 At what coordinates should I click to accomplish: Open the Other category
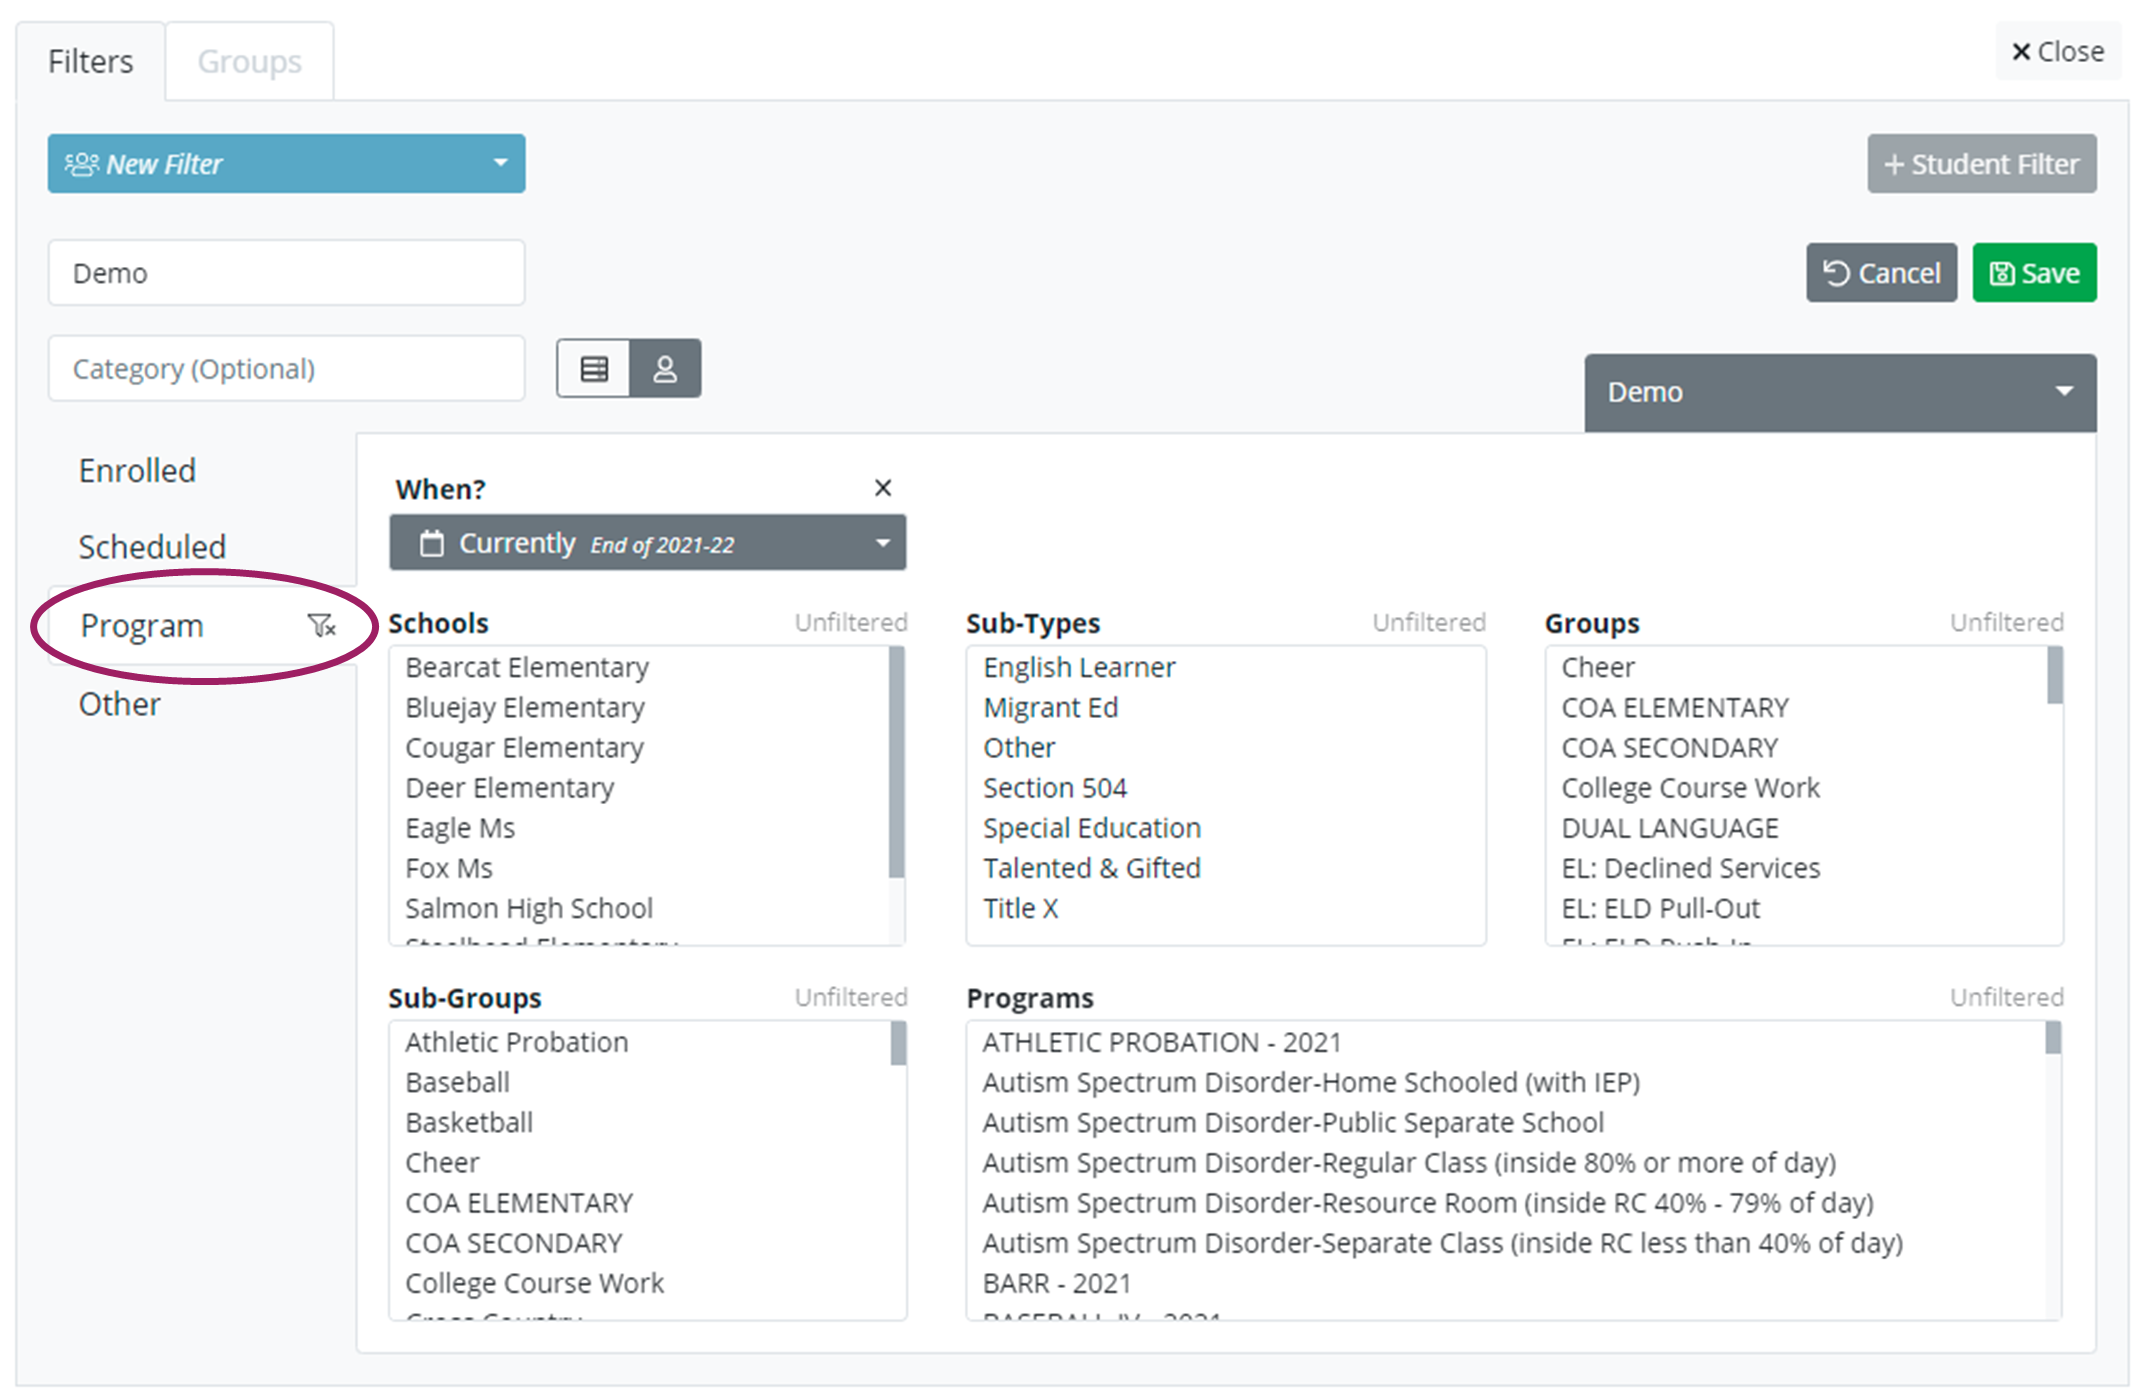click(x=119, y=704)
